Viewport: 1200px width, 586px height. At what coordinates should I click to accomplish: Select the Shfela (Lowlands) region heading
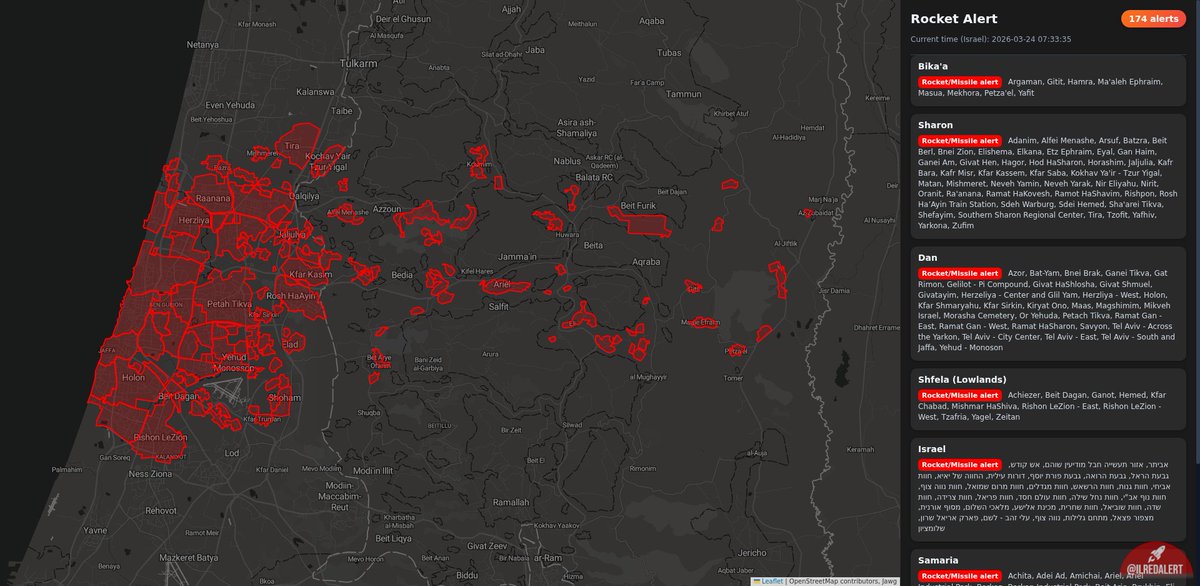click(962, 379)
